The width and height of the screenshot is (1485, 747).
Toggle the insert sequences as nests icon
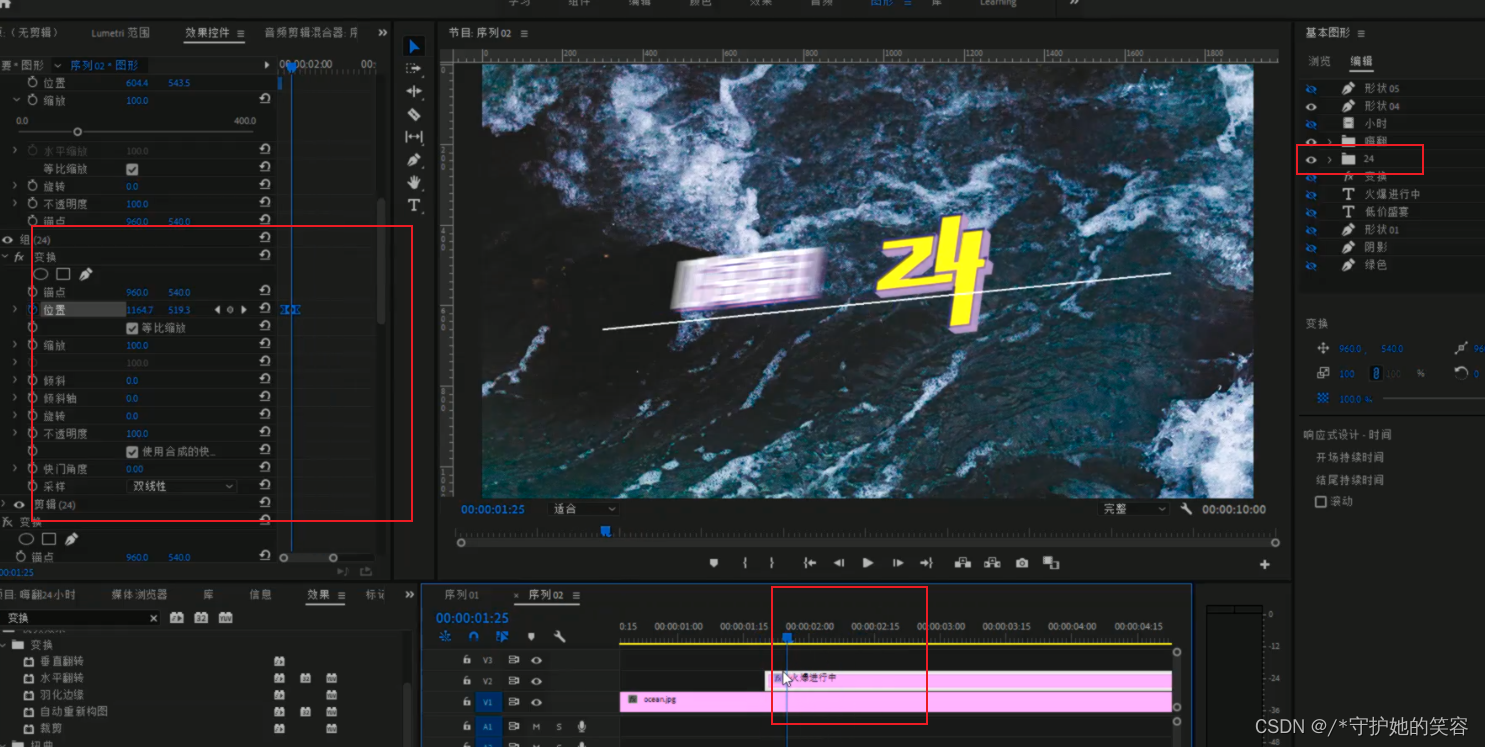click(445, 636)
